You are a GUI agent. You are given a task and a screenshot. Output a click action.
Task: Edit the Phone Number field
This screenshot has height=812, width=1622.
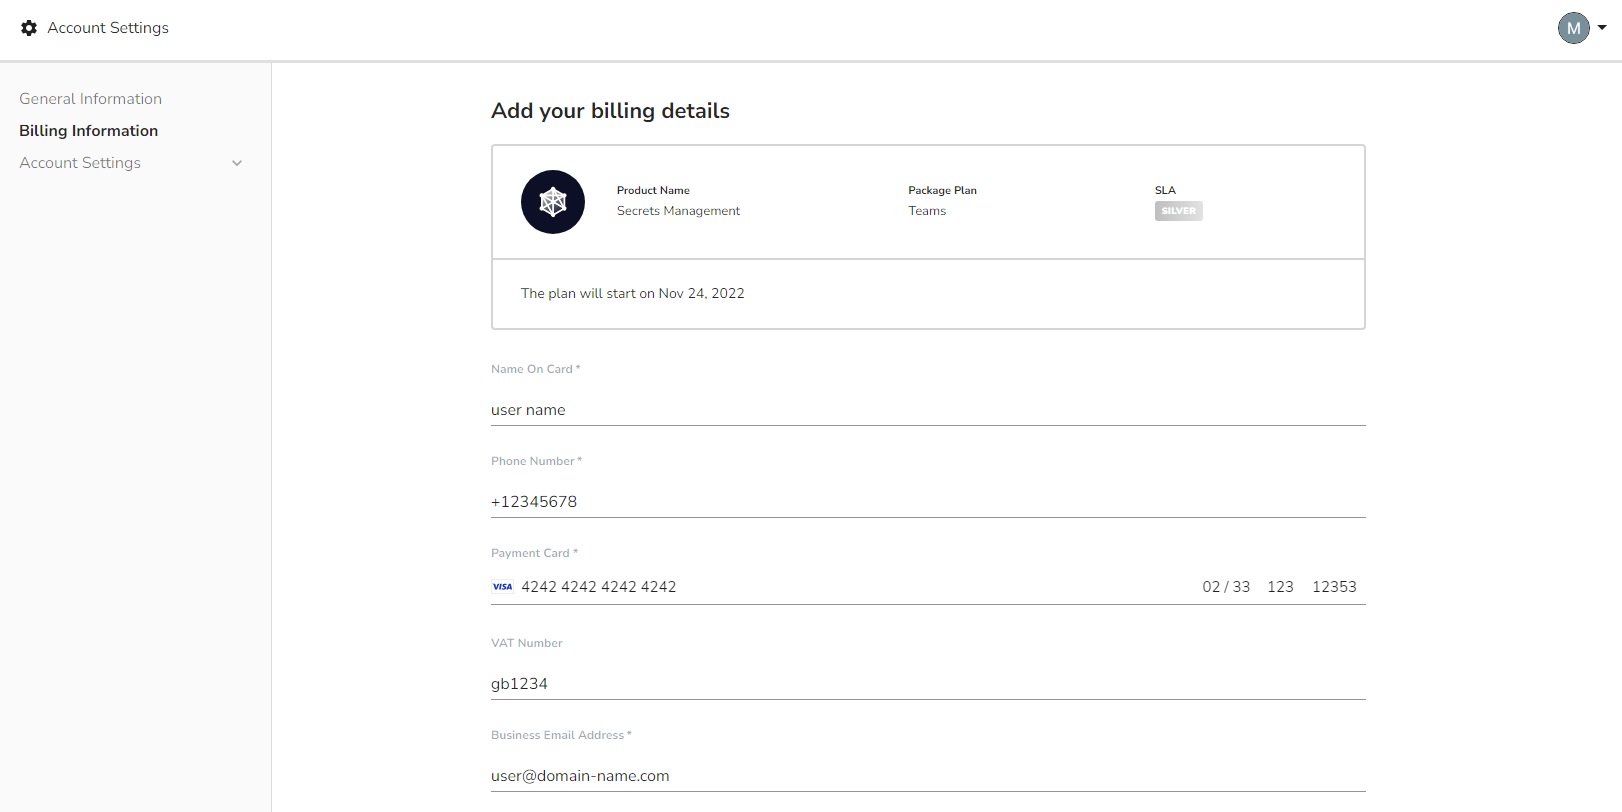928,502
